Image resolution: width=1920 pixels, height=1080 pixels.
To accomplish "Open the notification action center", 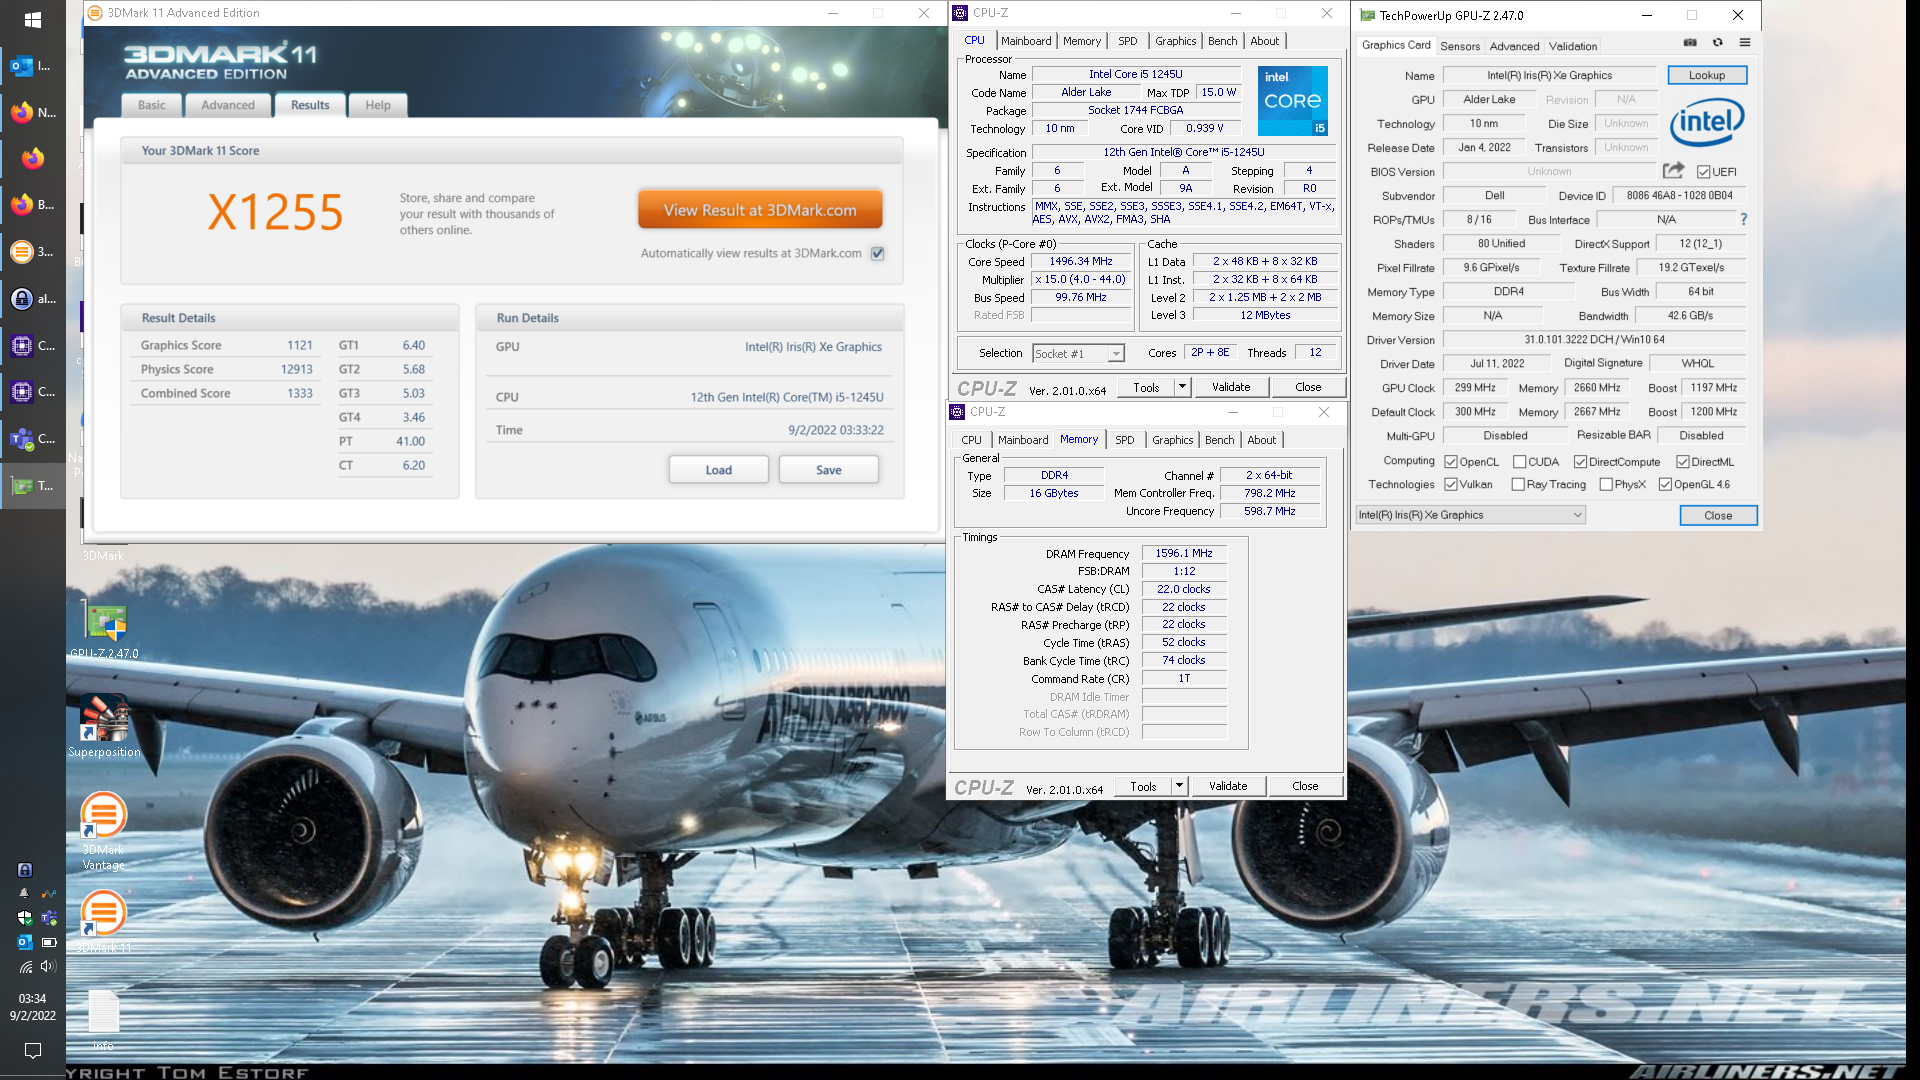I will (x=32, y=1051).
